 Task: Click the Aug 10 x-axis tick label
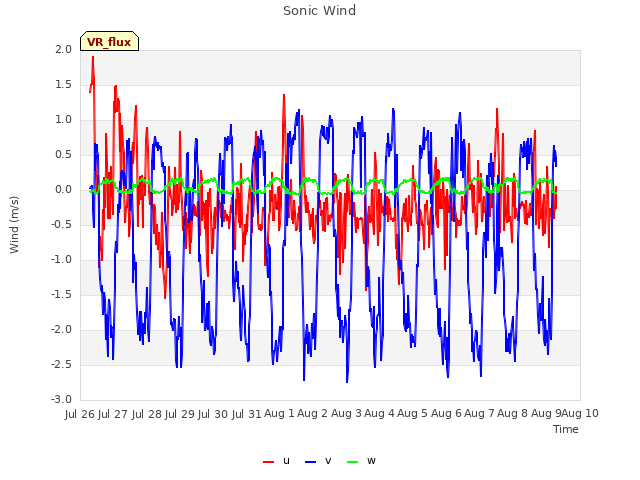point(580,413)
